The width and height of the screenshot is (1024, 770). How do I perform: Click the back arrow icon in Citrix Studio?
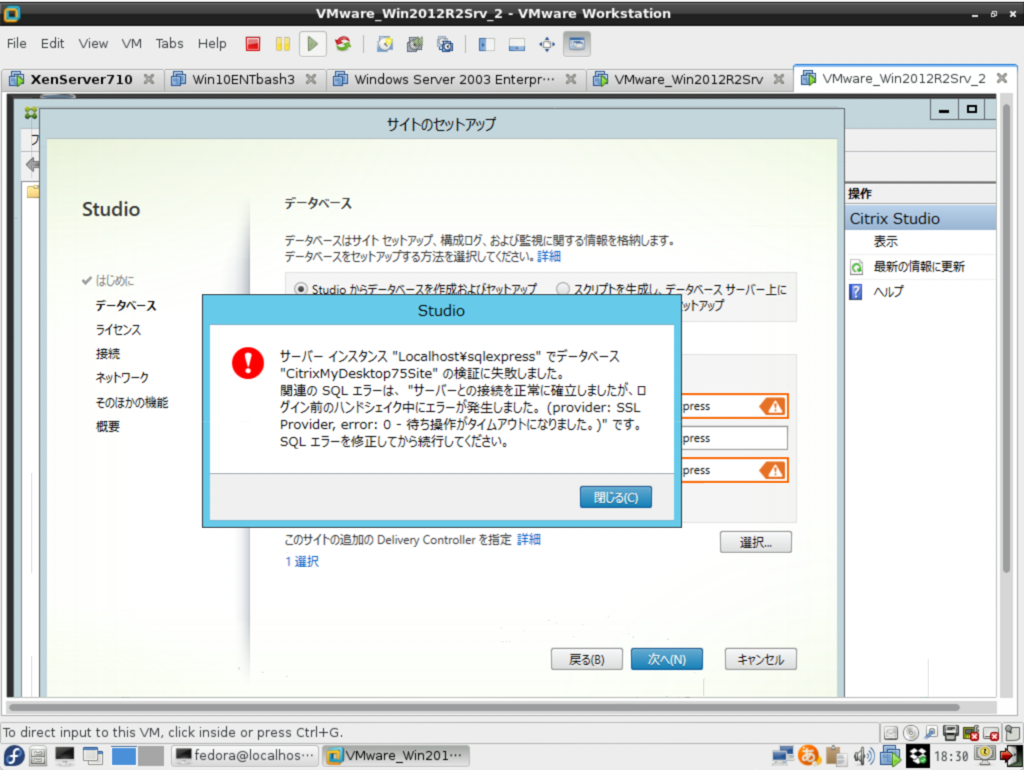pos(32,165)
